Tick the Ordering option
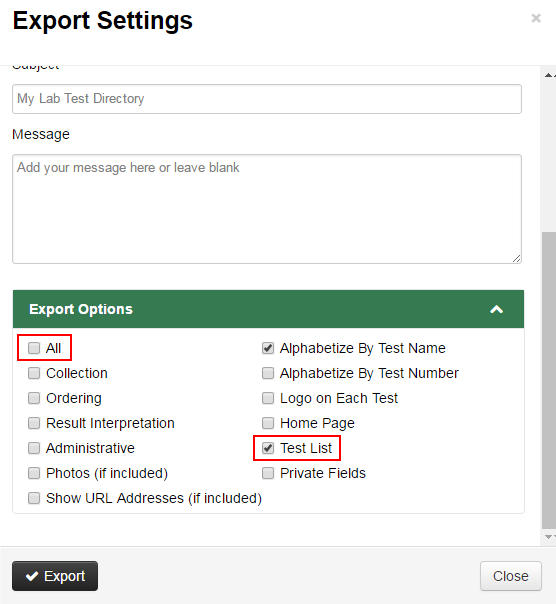 (x=34, y=398)
